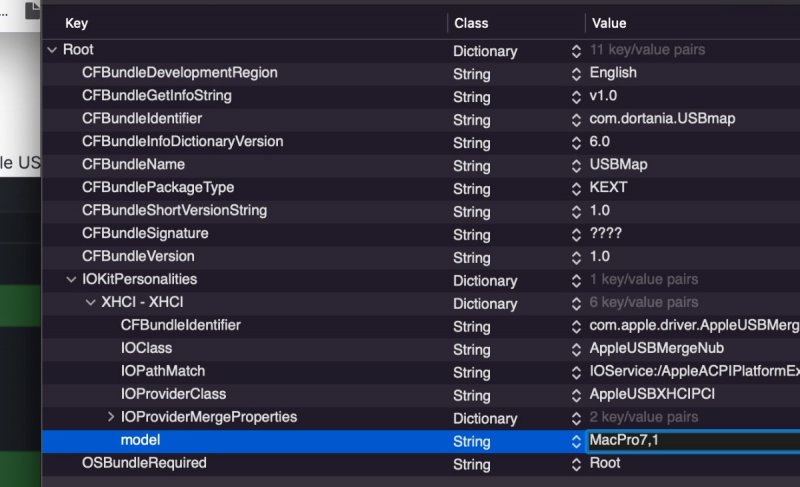
Task: Click the MacPro7,1 value text field
Action: click(x=690, y=441)
